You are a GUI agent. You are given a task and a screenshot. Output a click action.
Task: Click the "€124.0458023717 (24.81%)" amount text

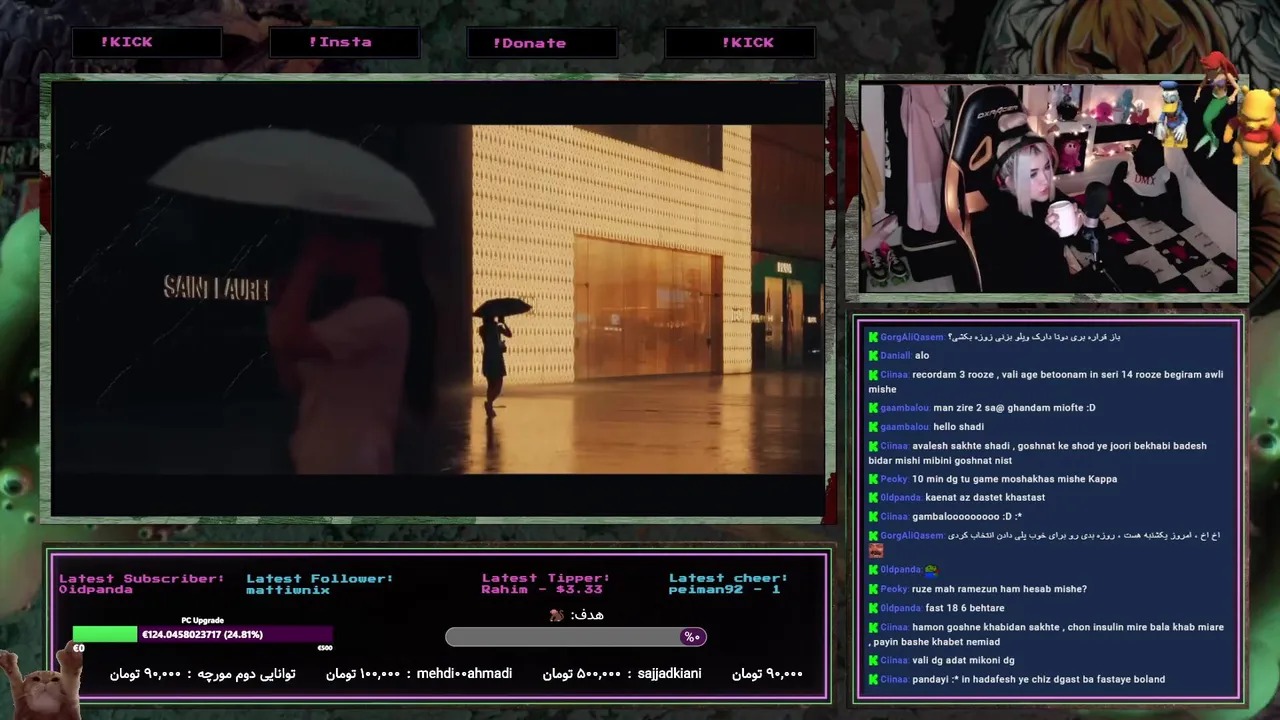[x=202, y=635]
